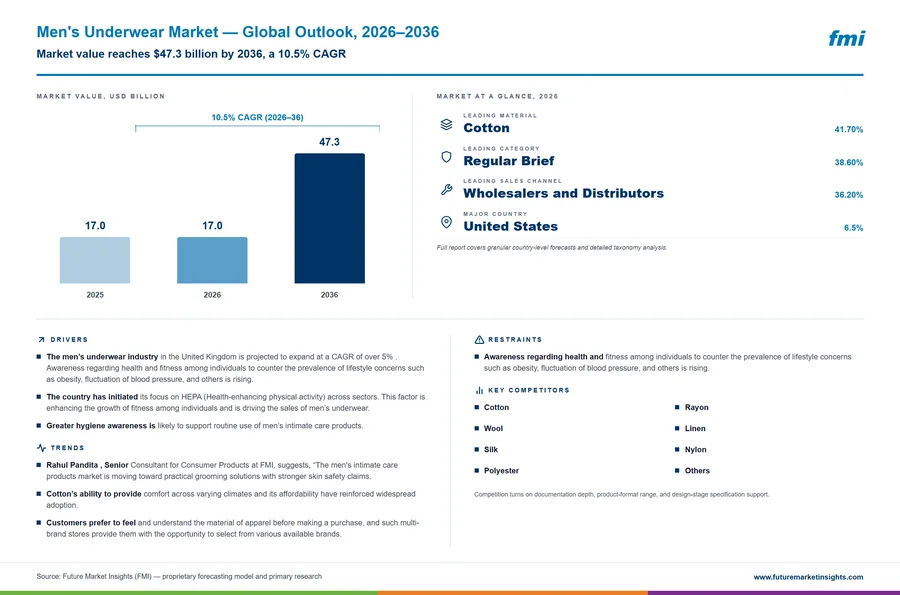This screenshot has height=595, width=900.
Task: Click the 'Full report covers granular' note
Action: pyautogui.click(x=552, y=248)
